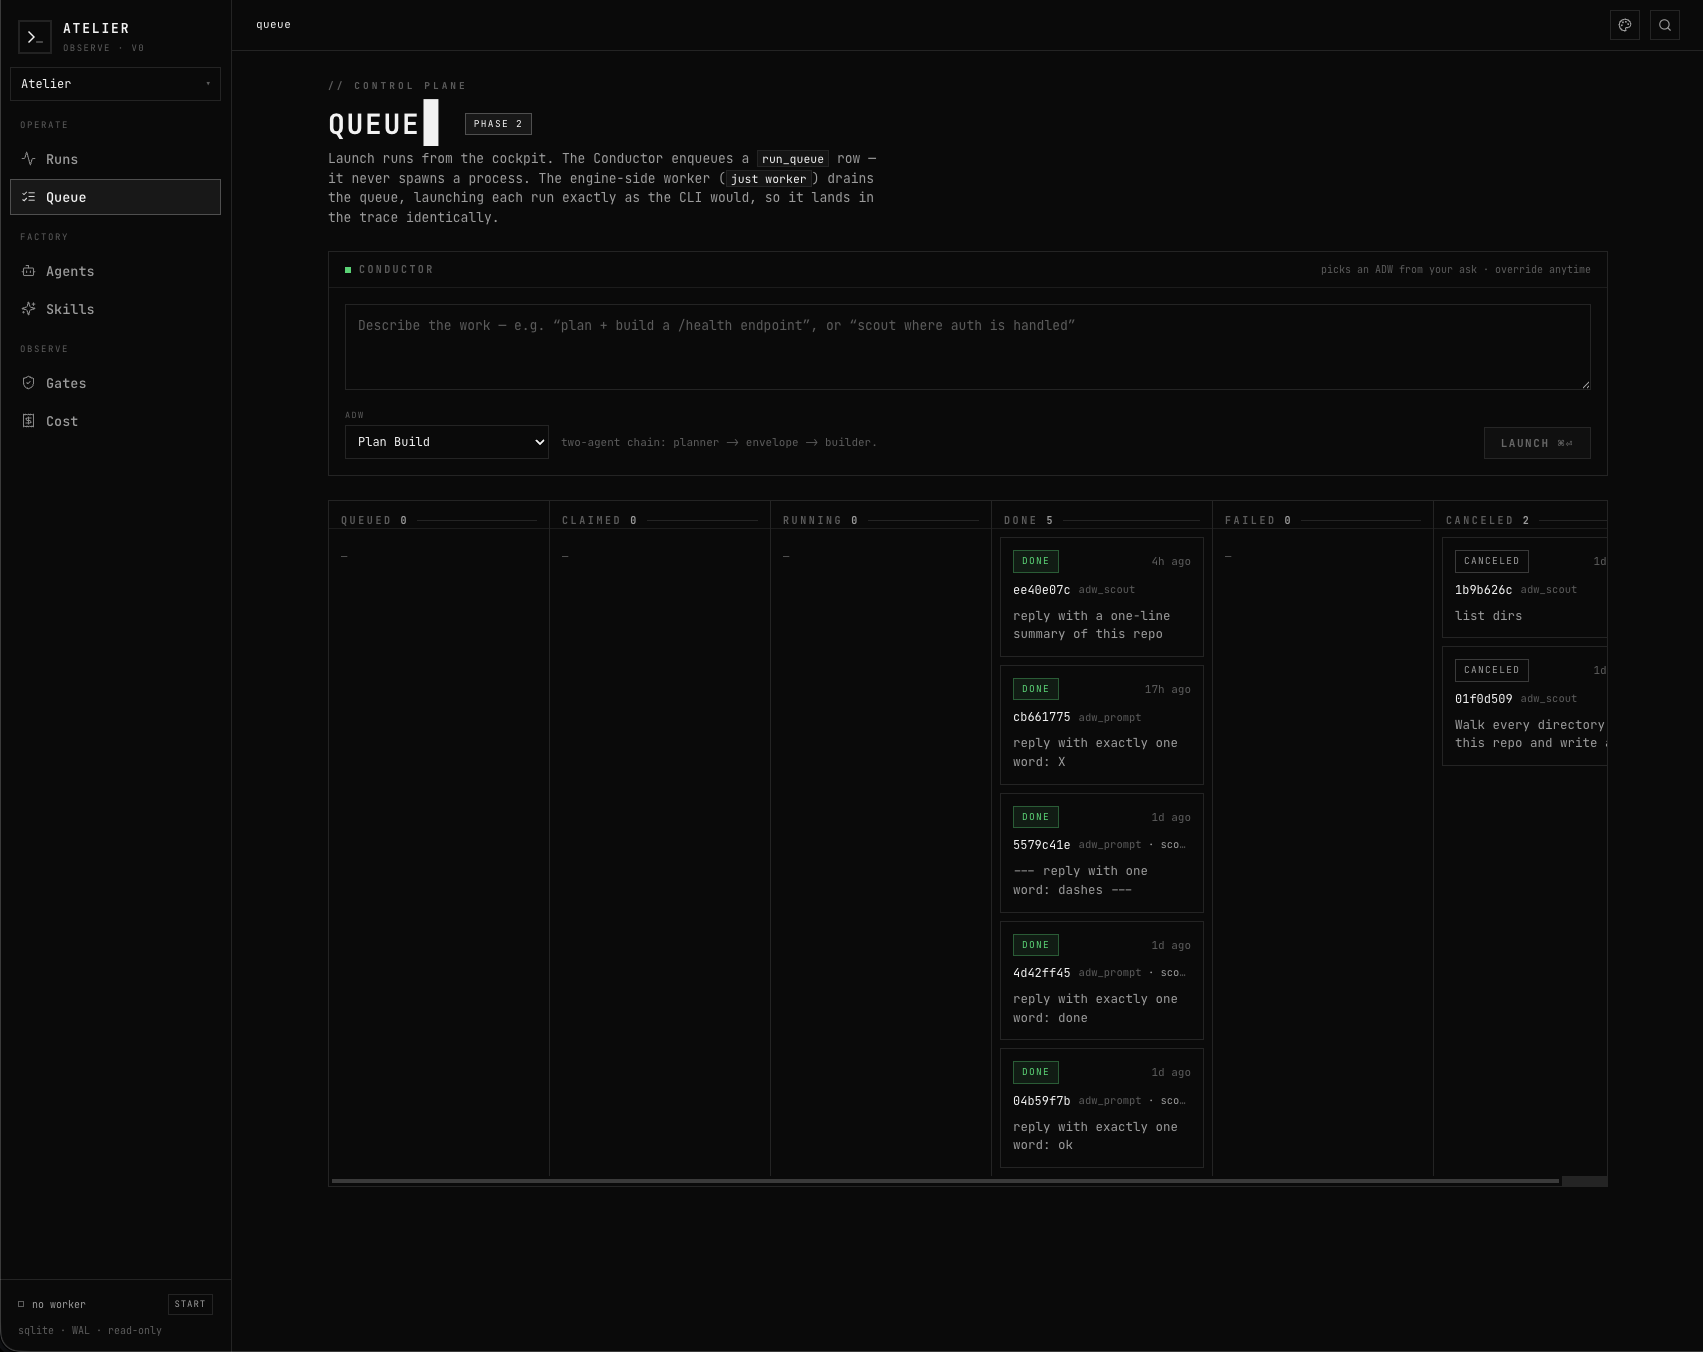Click the queue breadcrumb in top bar
Screen dimensions: 1703x1352
coord(273,25)
